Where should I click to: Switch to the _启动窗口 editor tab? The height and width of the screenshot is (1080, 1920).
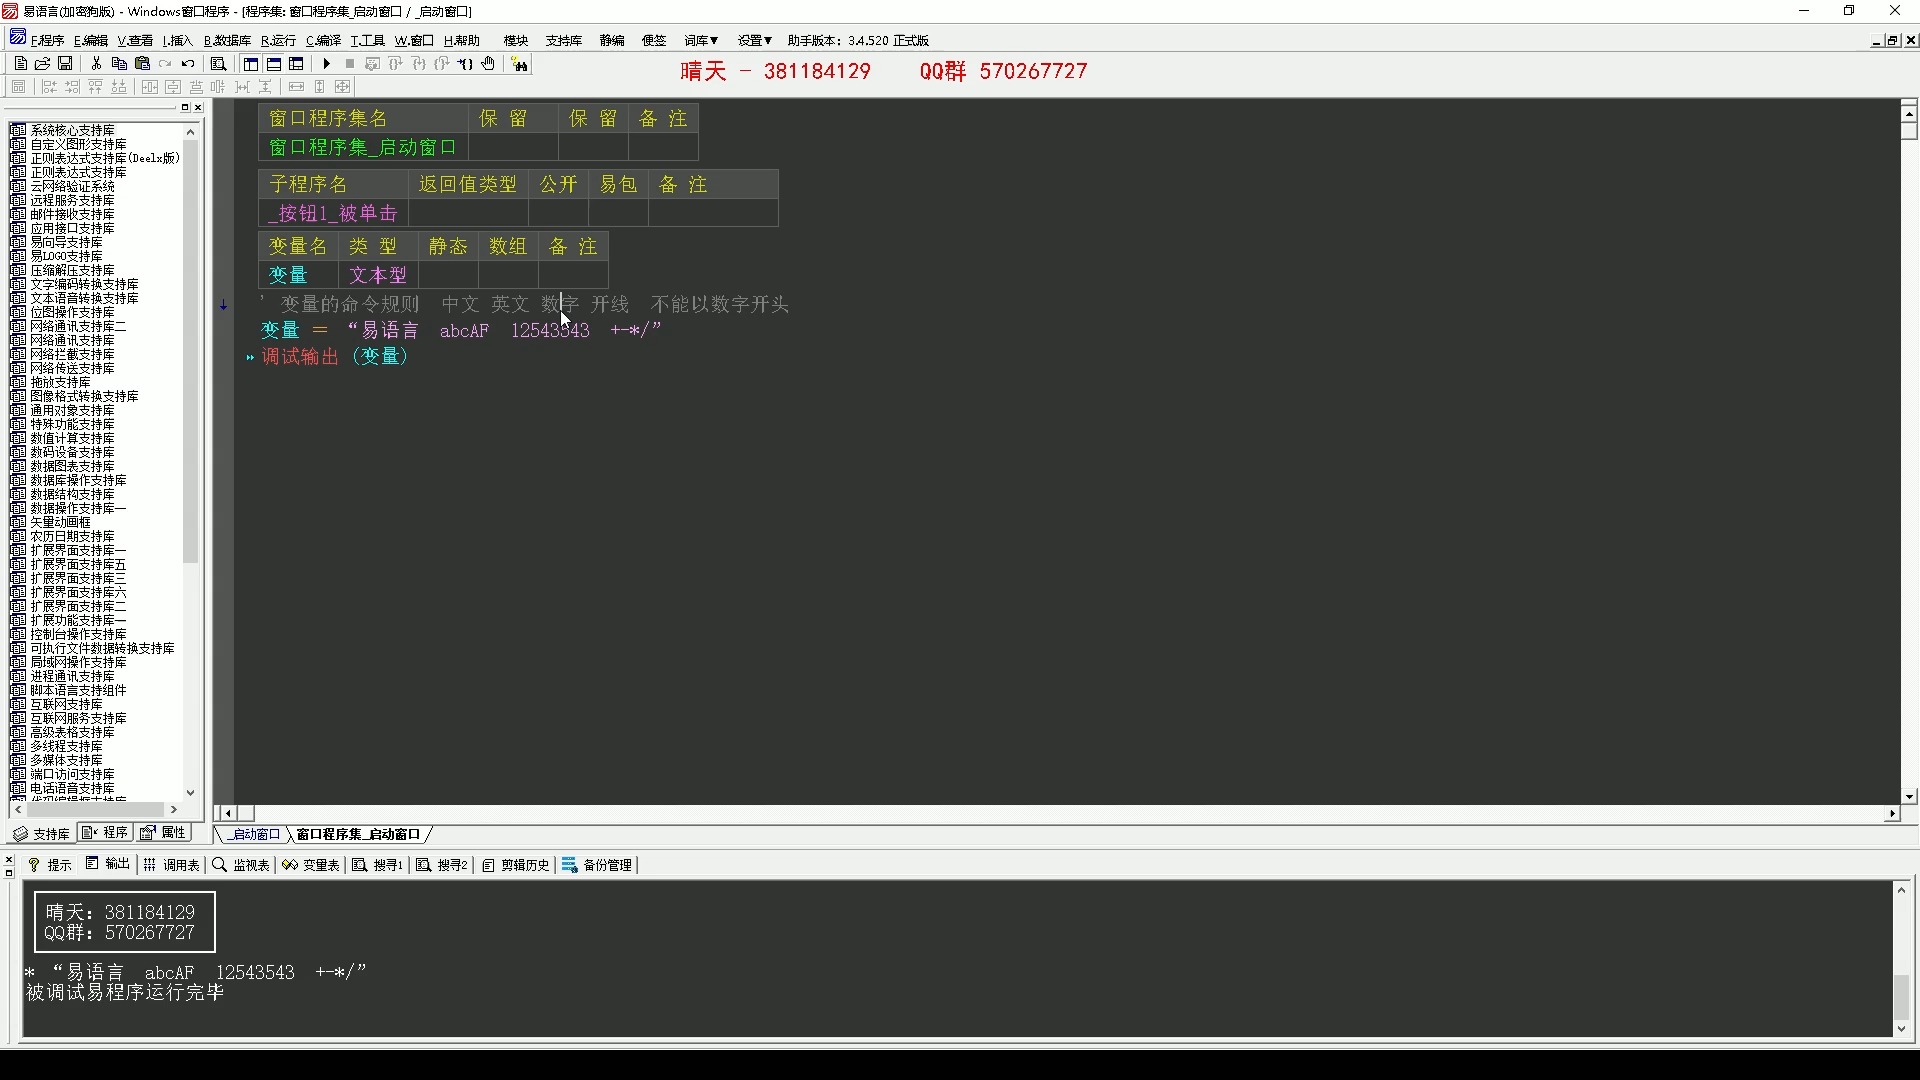(x=254, y=834)
